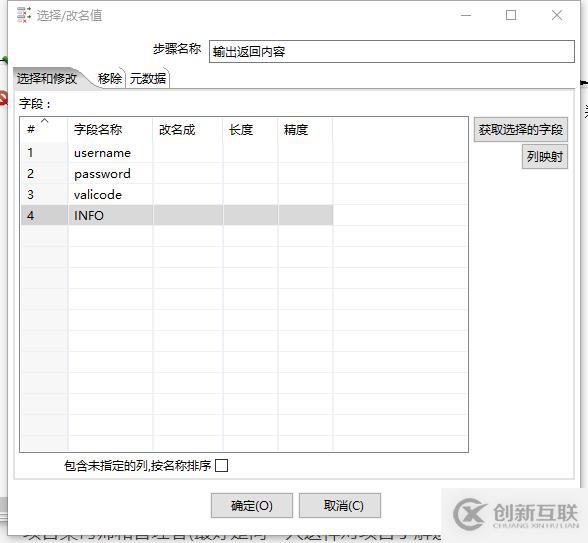Screen dimensions: 588x543
Task: Open the 移除 tab
Action: [110, 78]
